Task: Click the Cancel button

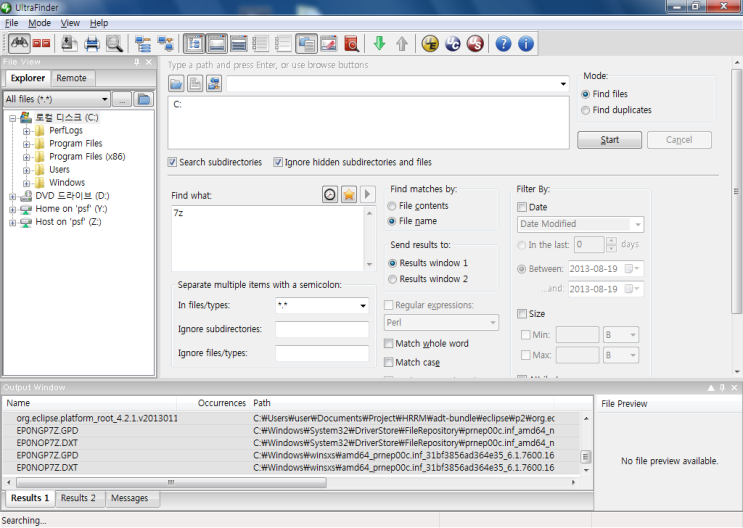Action: 679,140
